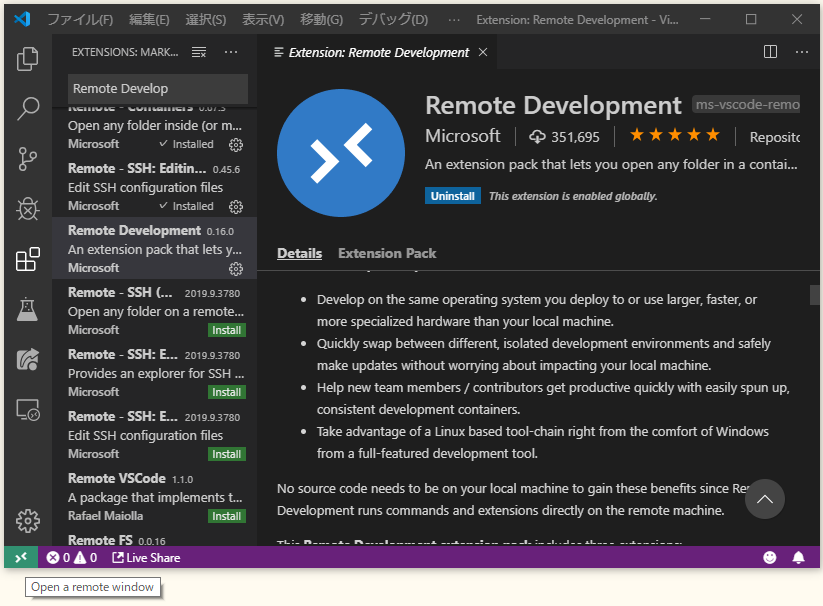Open a remote window from status bar
Screen dimensions: 823x606
[x=20, y=557]
